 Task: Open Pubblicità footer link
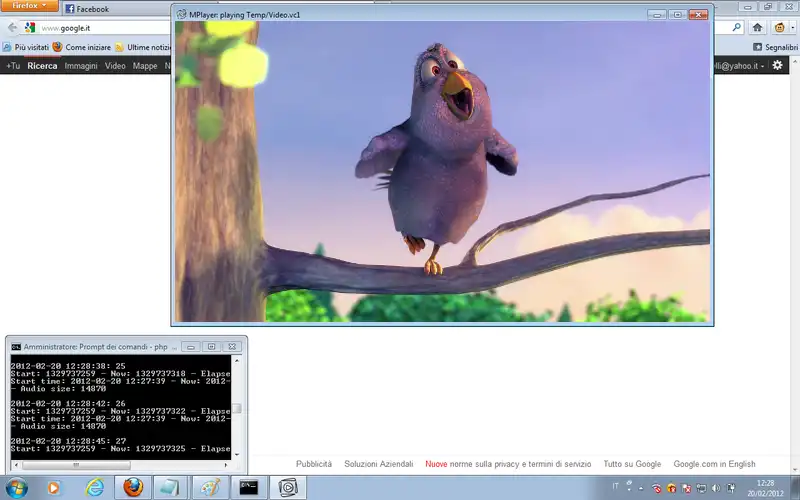point(314,464)
